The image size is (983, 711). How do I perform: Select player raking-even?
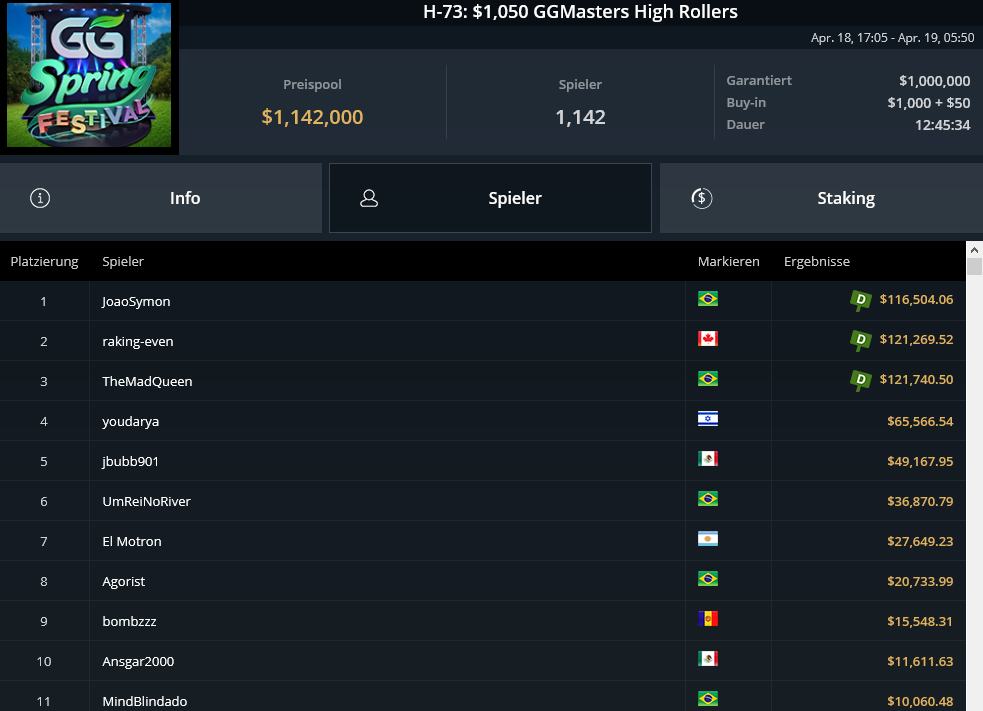coord(138,342)
